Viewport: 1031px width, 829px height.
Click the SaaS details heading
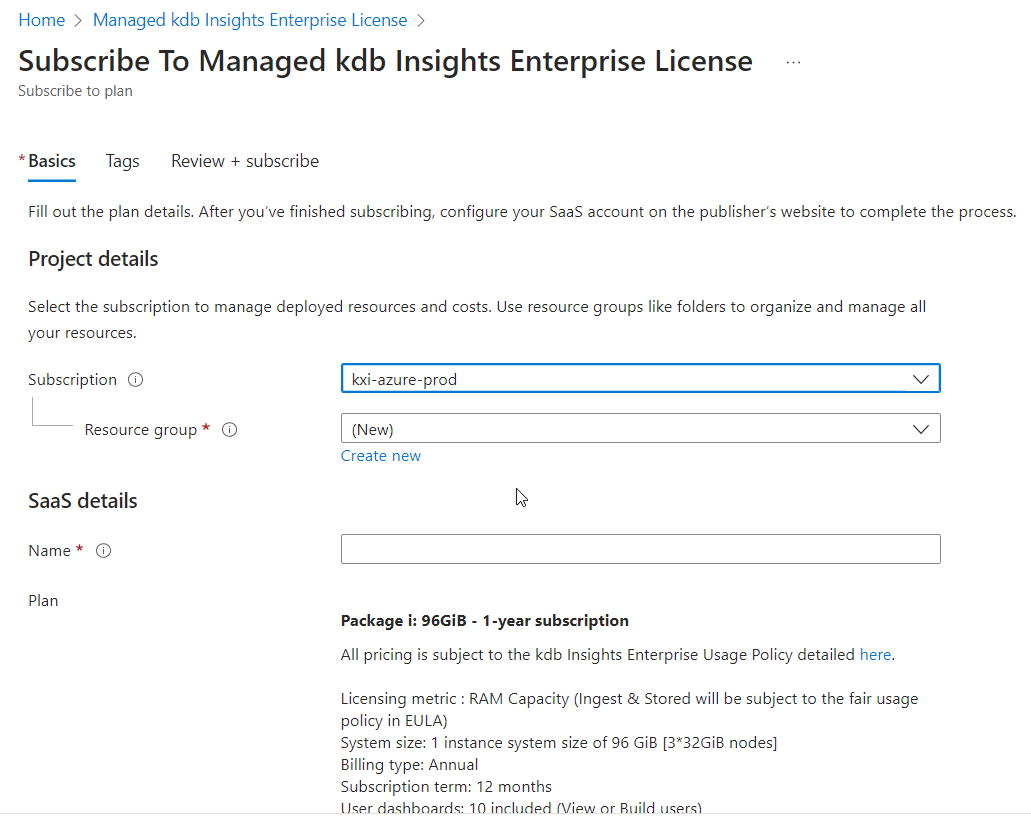83,501
